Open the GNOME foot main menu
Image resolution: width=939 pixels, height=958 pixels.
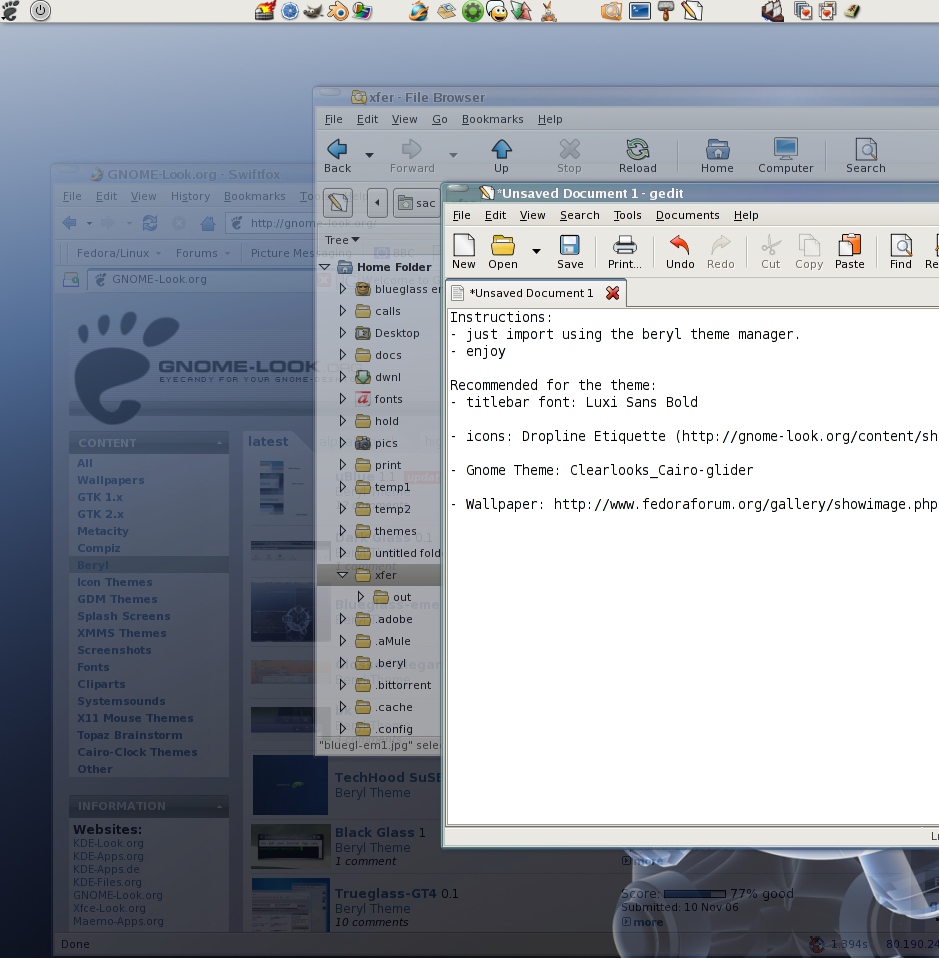pos(10,10)
